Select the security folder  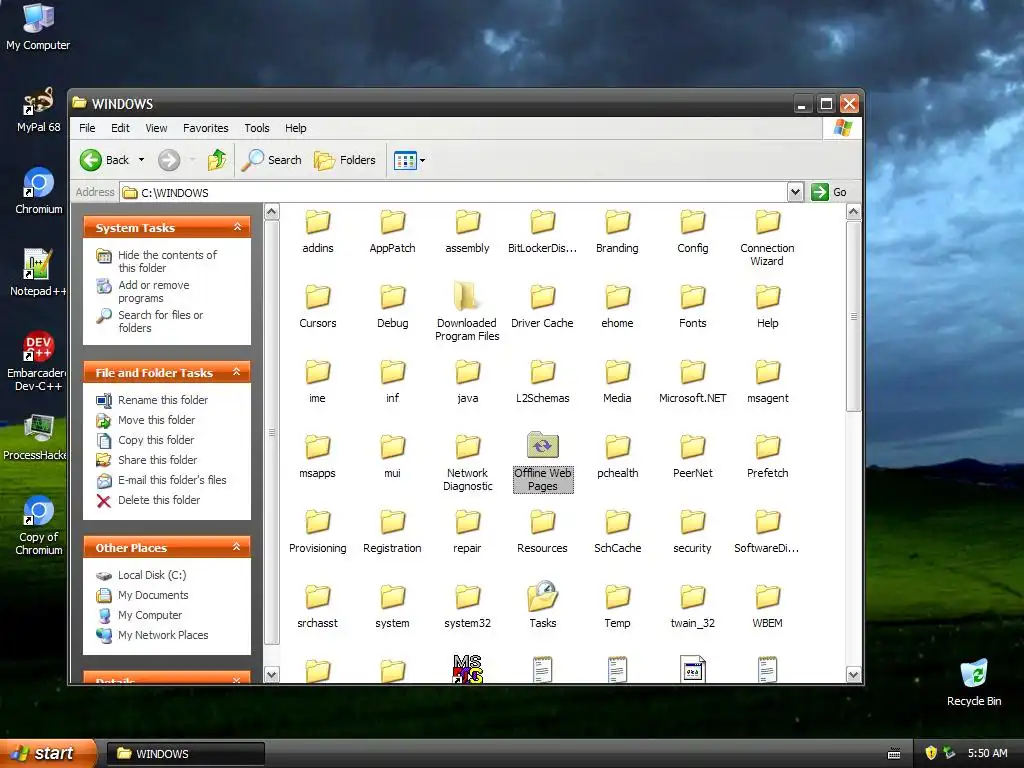click(x=693, y=532)
